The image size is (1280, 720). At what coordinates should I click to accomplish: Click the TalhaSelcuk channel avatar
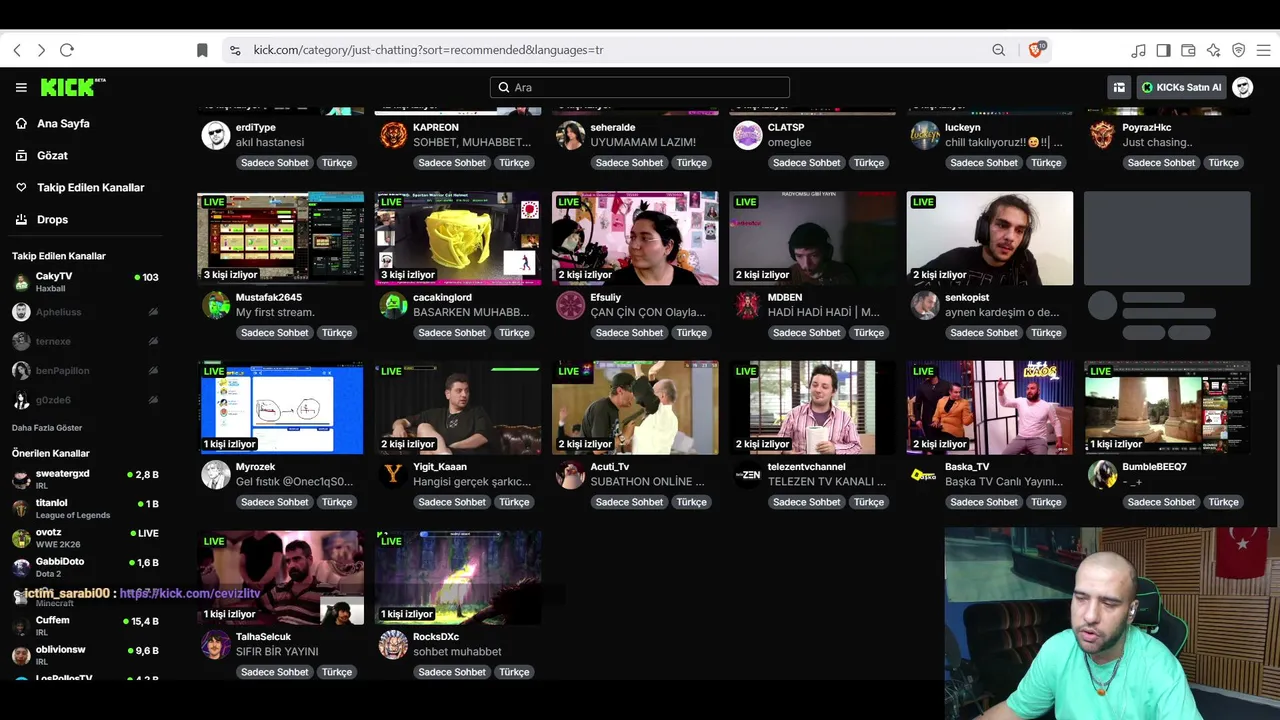(216, 644)
